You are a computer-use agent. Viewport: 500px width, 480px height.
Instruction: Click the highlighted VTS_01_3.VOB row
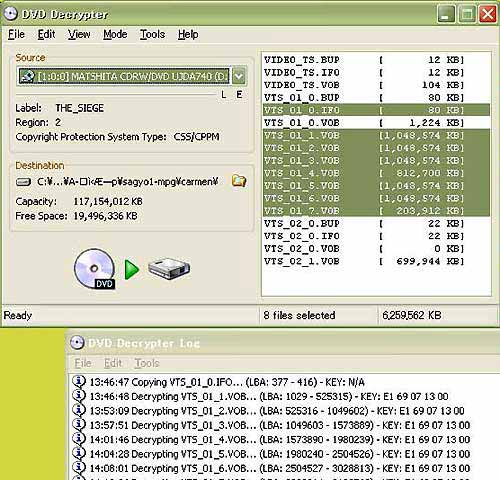pyautogui.click(x=376, y=161)
